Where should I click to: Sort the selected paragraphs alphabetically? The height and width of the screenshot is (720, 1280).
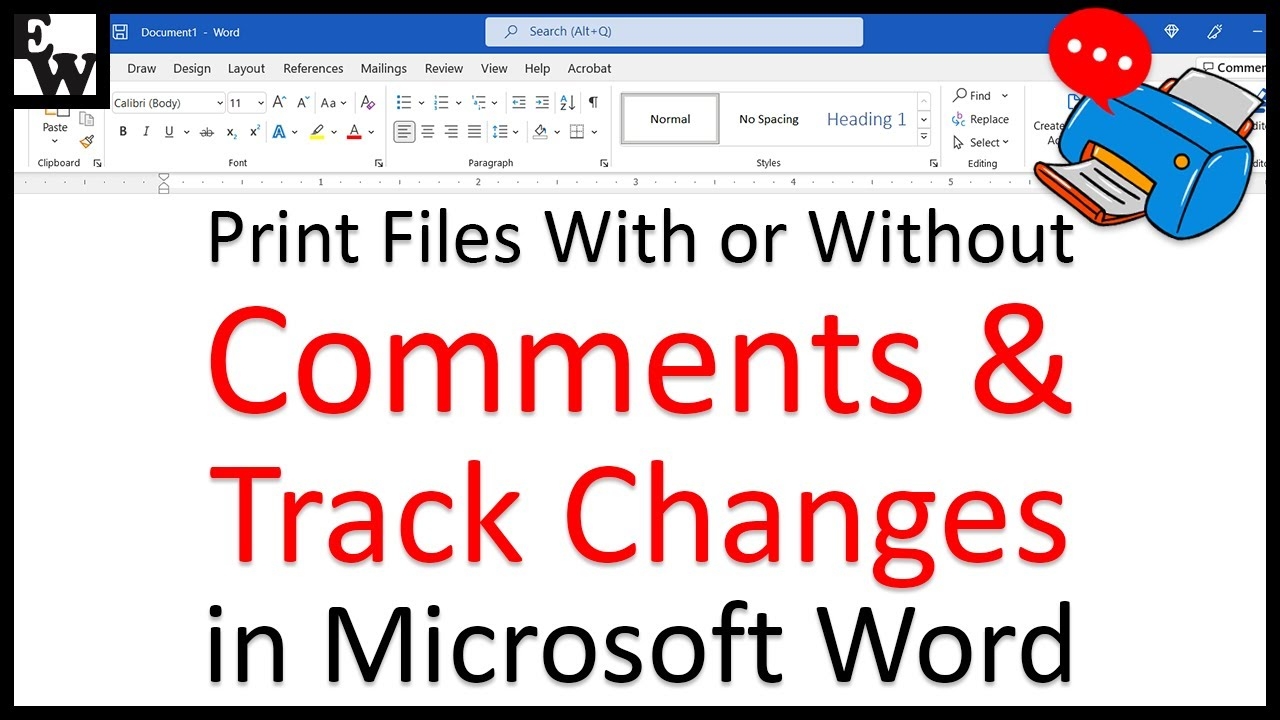(x=567, y=103)
